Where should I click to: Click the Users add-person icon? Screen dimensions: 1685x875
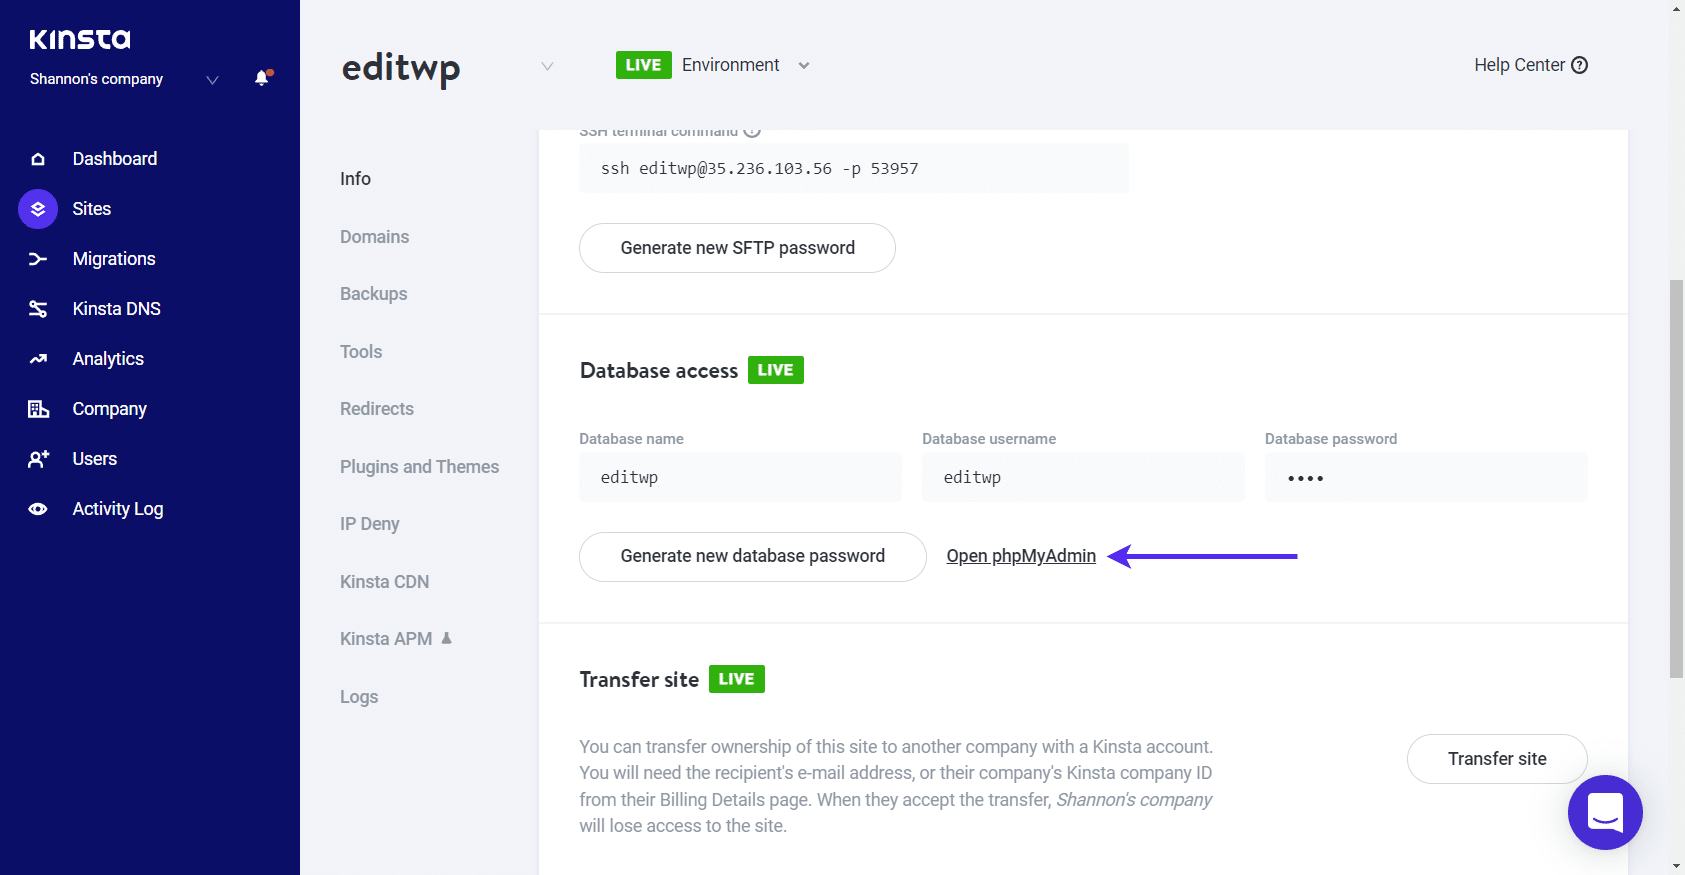(38, 459)
